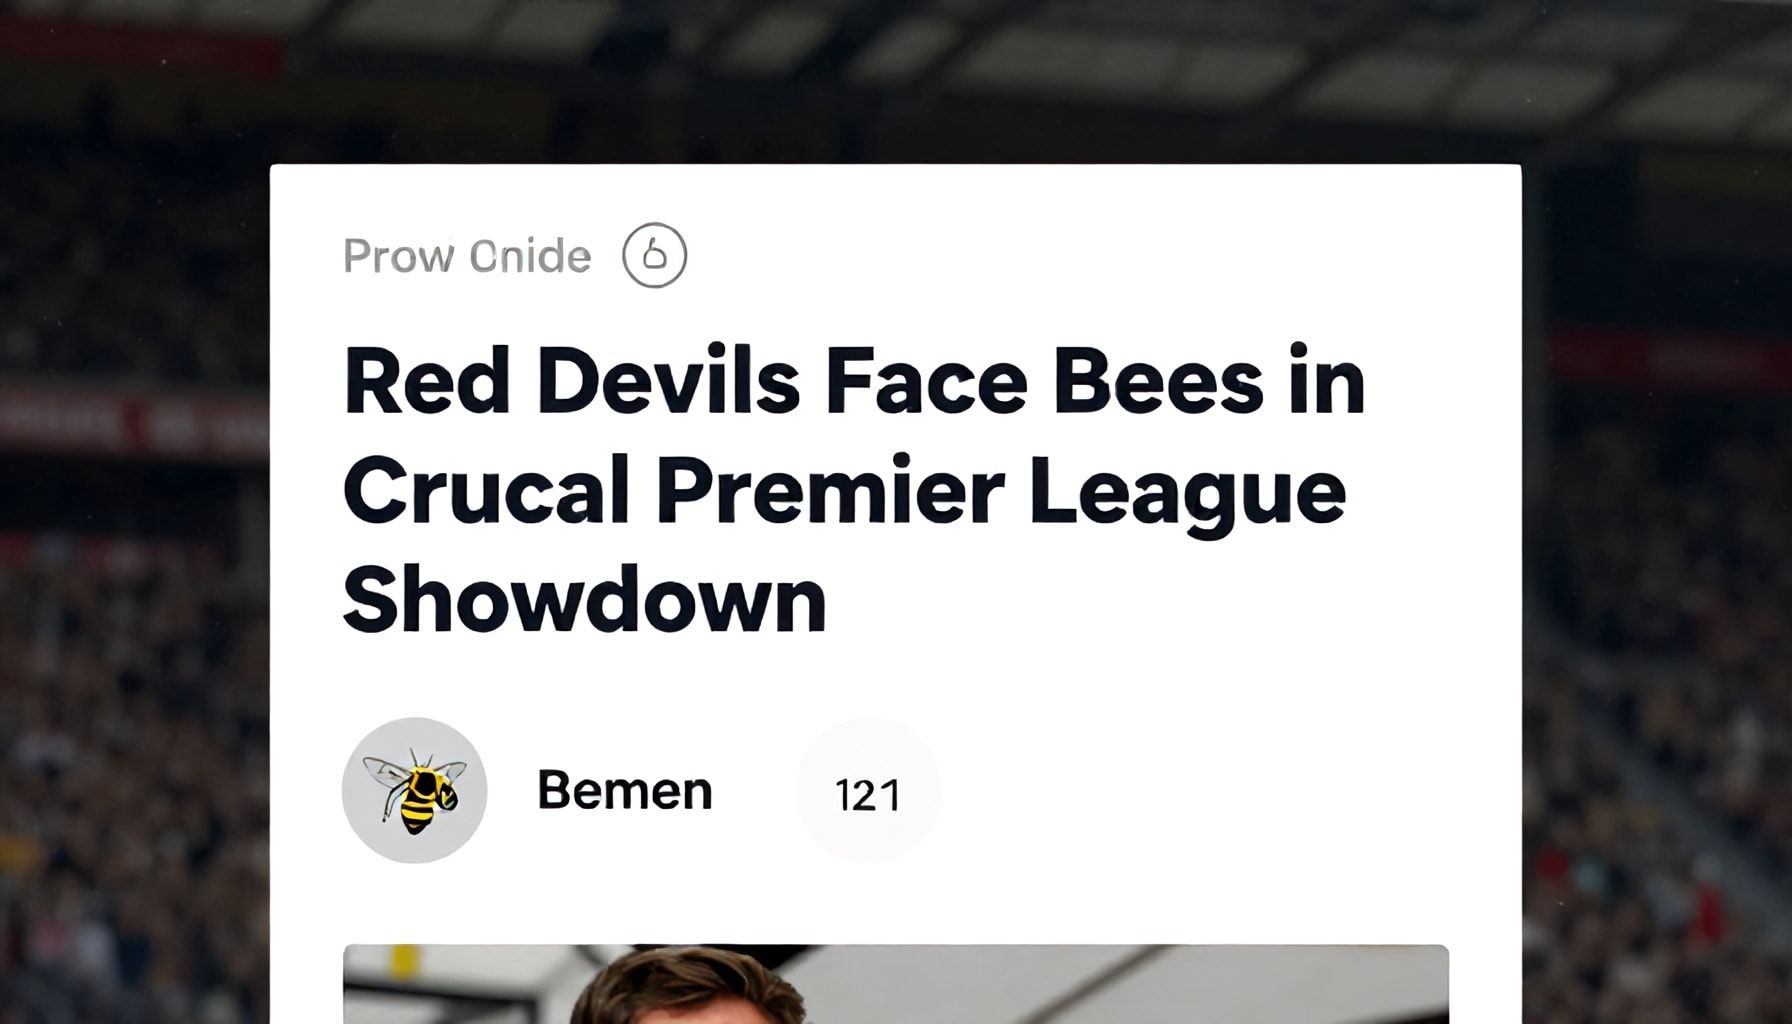Click the "121" count badge

868,793
